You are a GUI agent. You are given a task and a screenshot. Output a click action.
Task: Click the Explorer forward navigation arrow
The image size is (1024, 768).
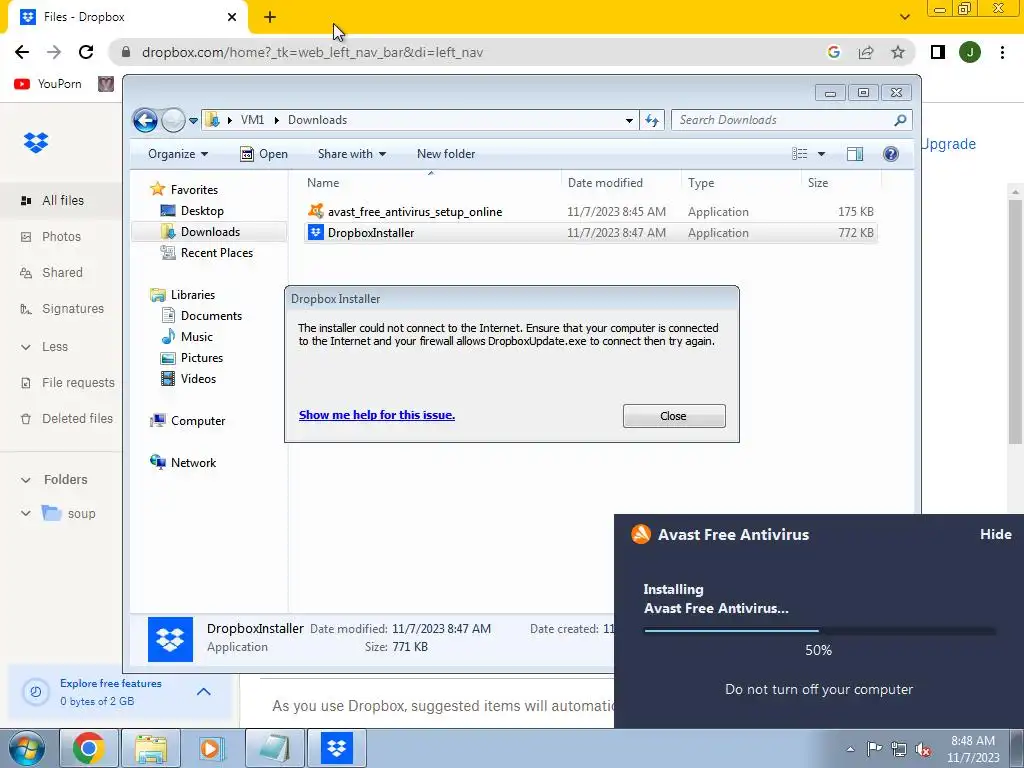pos(173,120)
